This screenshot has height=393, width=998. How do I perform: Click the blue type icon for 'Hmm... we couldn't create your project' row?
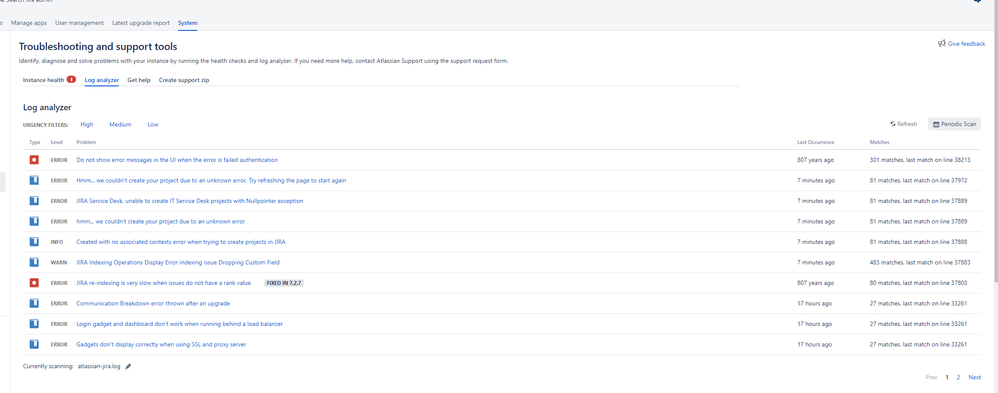pos(34,180)
